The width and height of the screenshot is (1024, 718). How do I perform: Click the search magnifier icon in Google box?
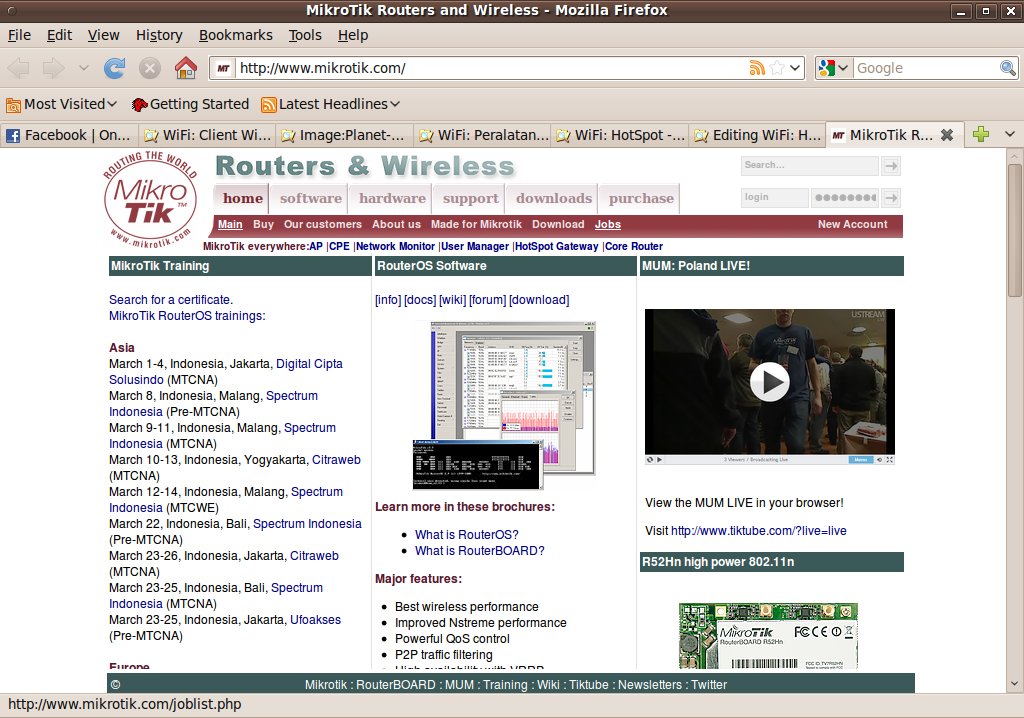(1008, 68)
